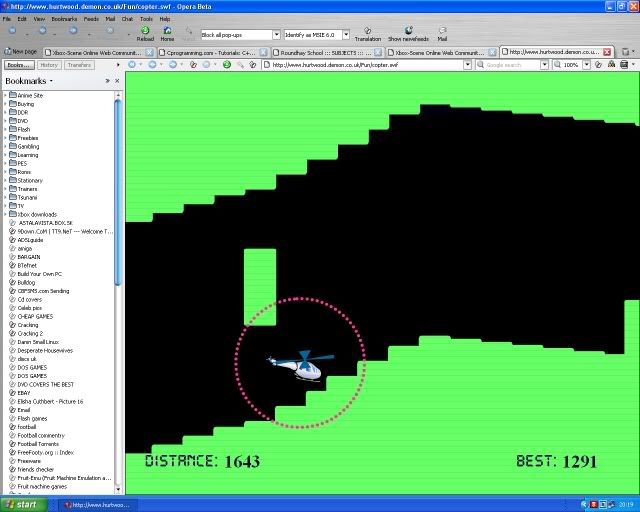640x512 pixels.
Task: Click the Bookmarks panel scrollbar thumb
Action: click(118, 192)
